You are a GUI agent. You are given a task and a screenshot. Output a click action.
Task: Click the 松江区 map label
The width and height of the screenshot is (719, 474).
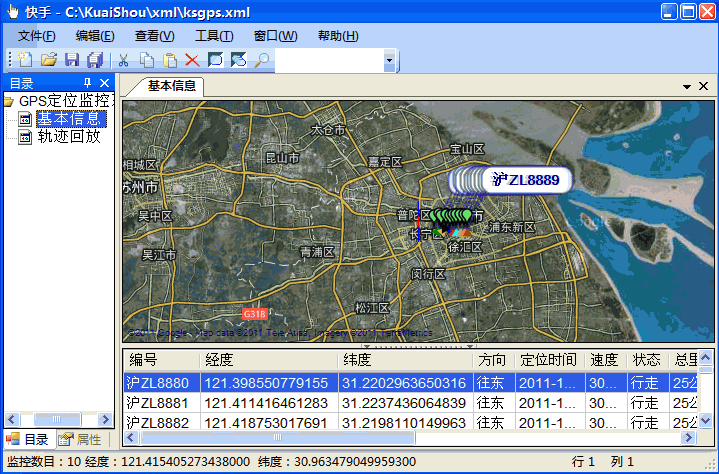(372, 308)
